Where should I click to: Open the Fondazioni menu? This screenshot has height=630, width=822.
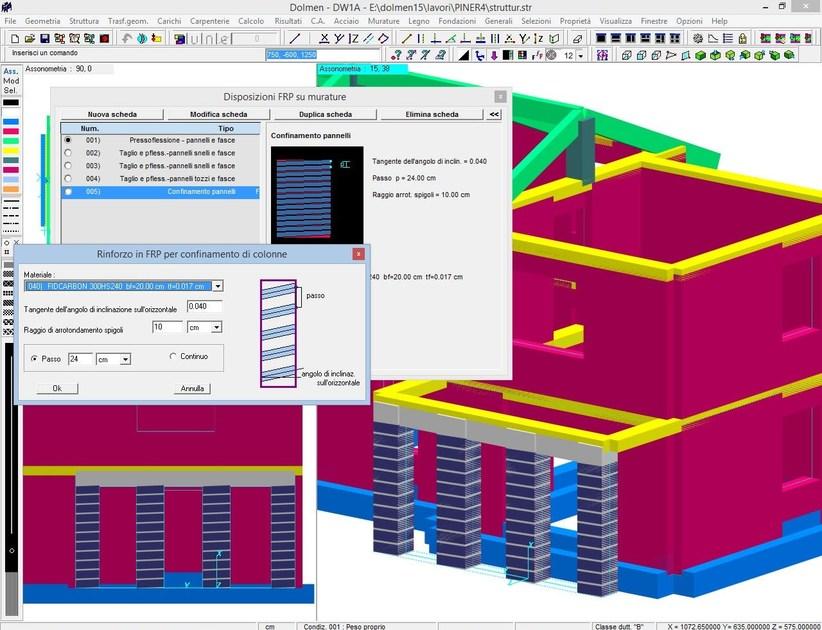pos(457,20)
